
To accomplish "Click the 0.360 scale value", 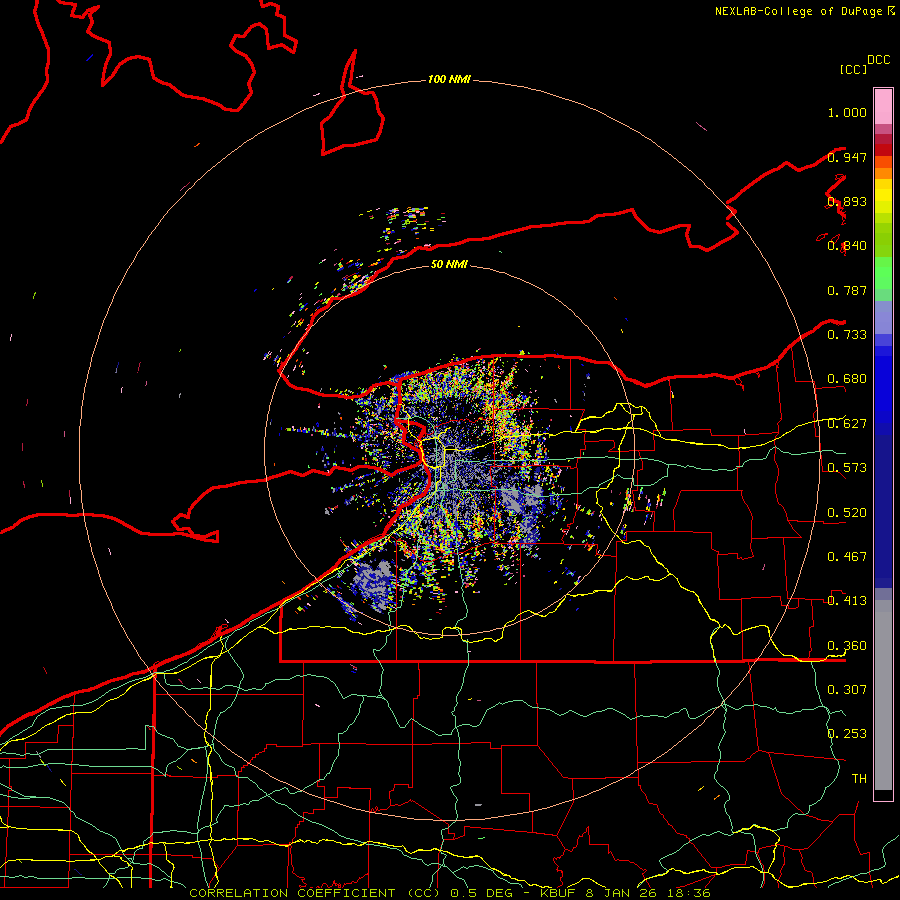I will tap(847, 646).
